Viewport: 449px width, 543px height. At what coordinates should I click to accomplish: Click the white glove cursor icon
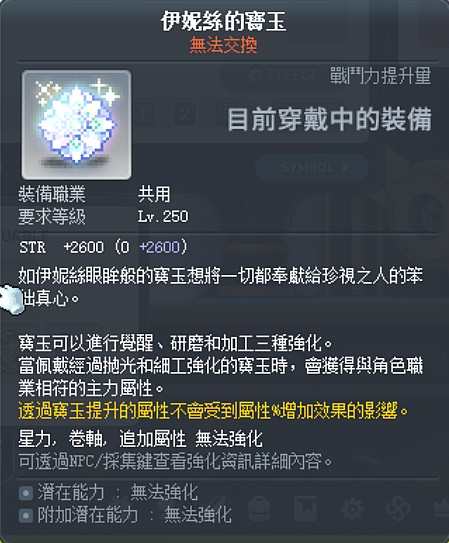tap(10, 300)
